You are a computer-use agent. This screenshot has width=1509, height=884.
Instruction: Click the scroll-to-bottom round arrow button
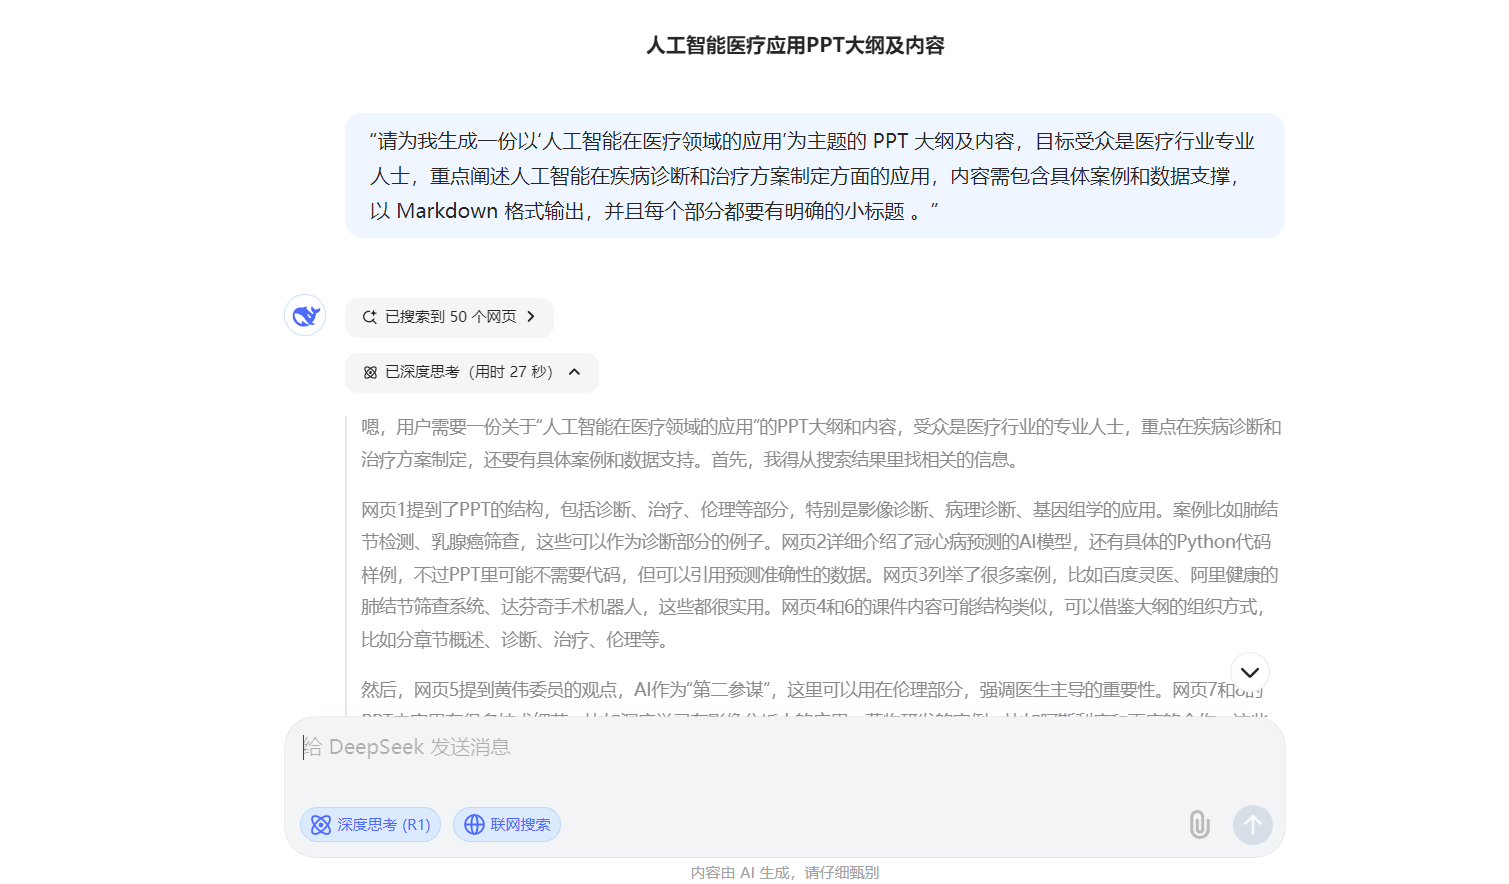pyautogui.click(x=1249, y=672)
